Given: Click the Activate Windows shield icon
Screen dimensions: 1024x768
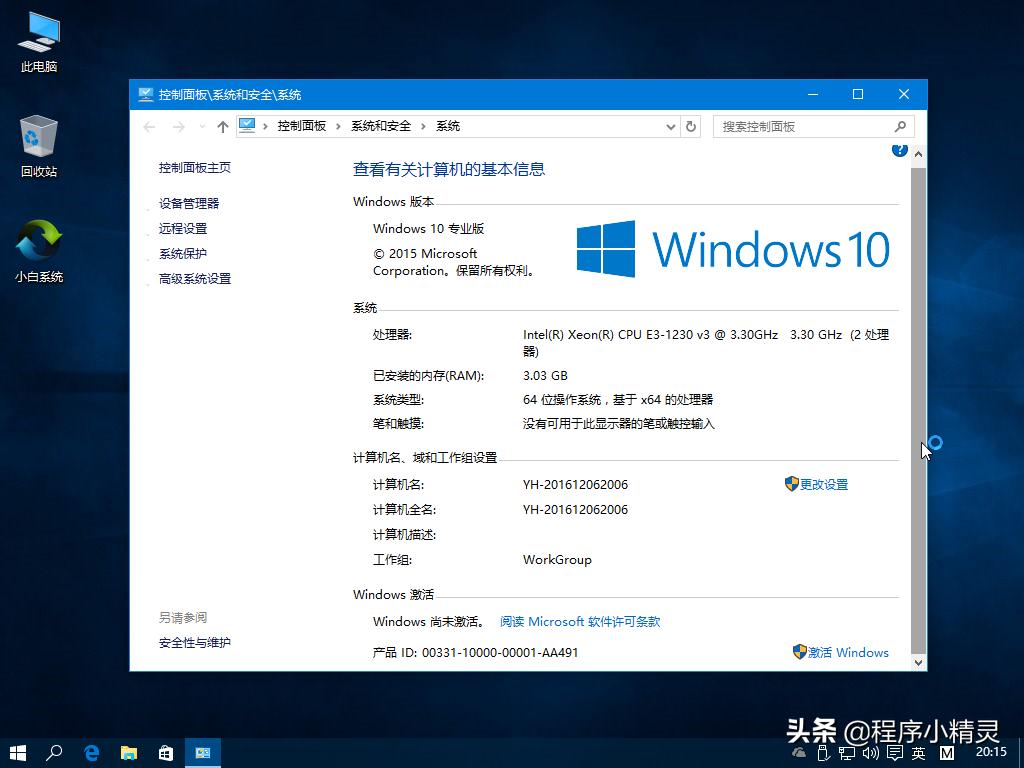Looking at the screenshot, I should pos(798,652).
